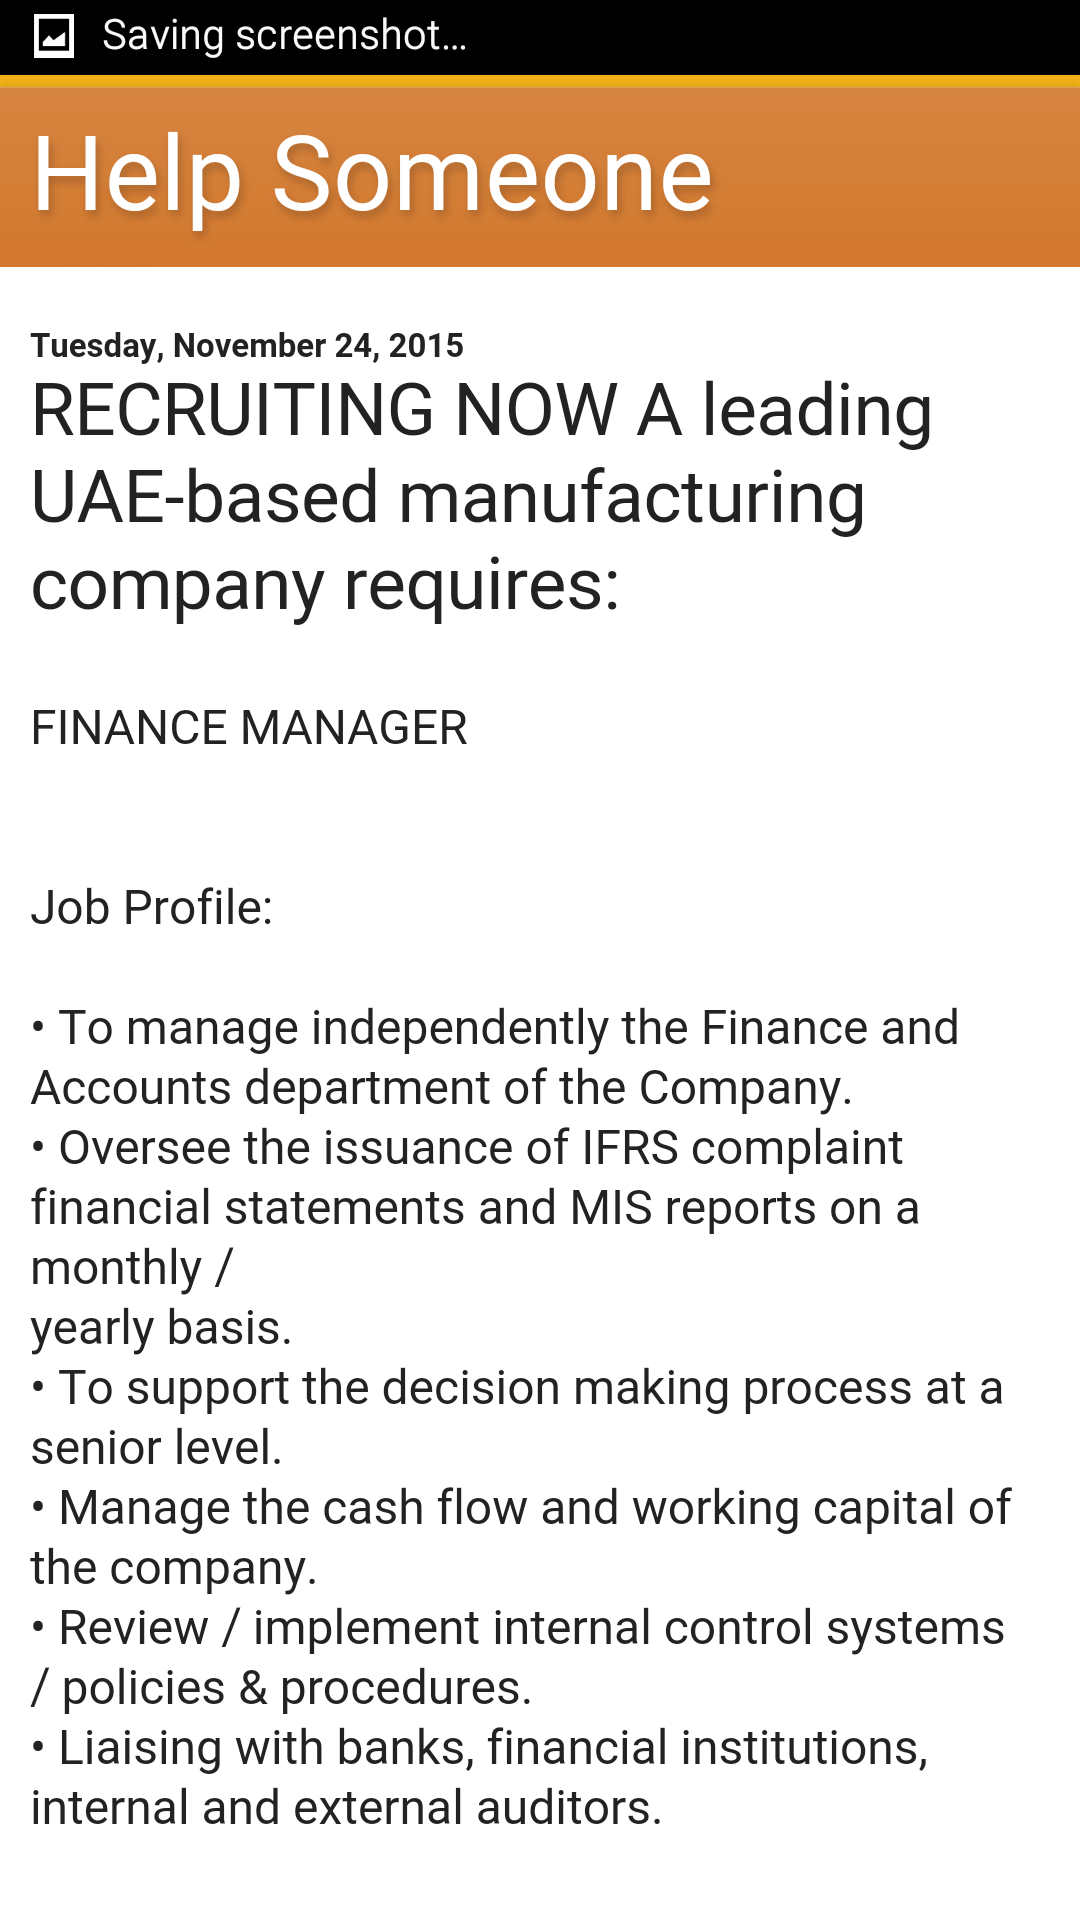Open the "RECRUITING NOW A leading" post title
The width and height of the screenshot is (1080, 1920).
click(481, 411)
